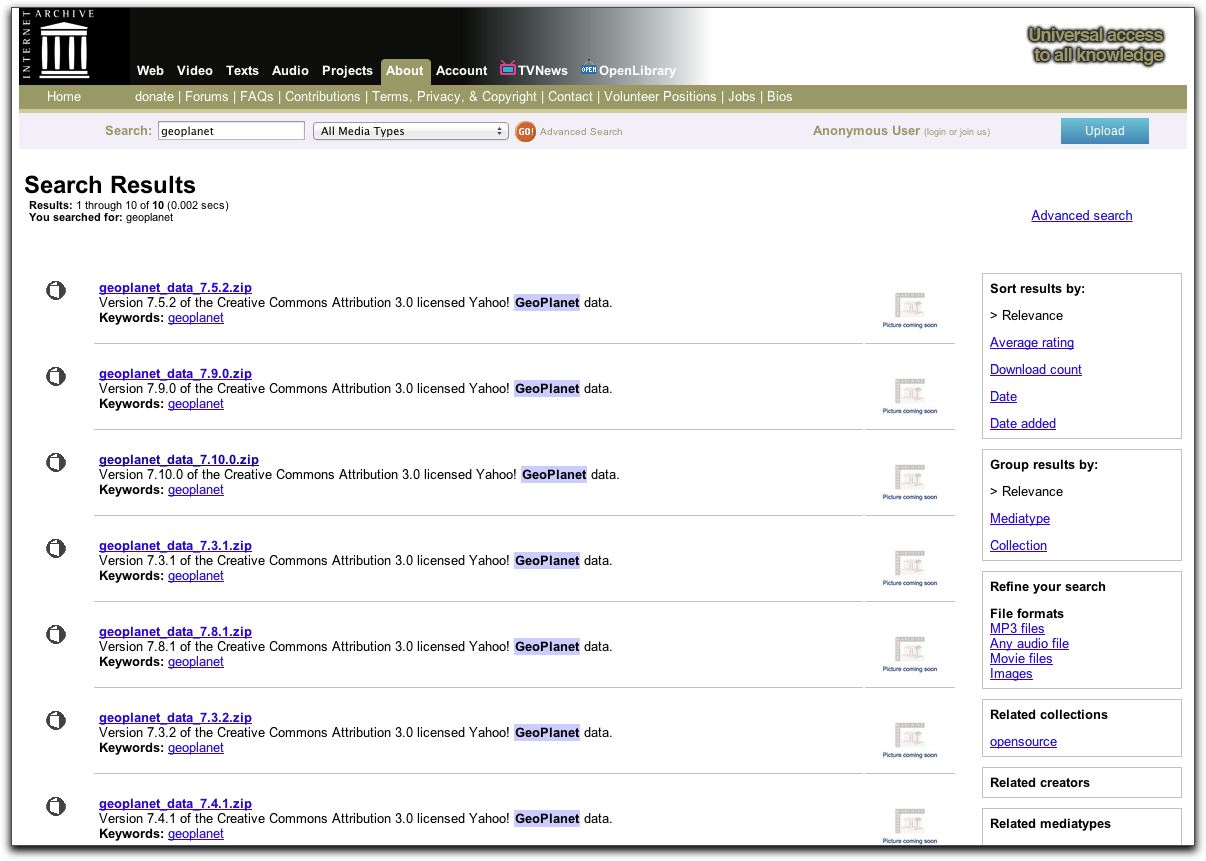This screenshot has width=1206, height=861.
Task: Open geoplanet_data_7.5.2.zip result
Action: [x=175, y=288]
